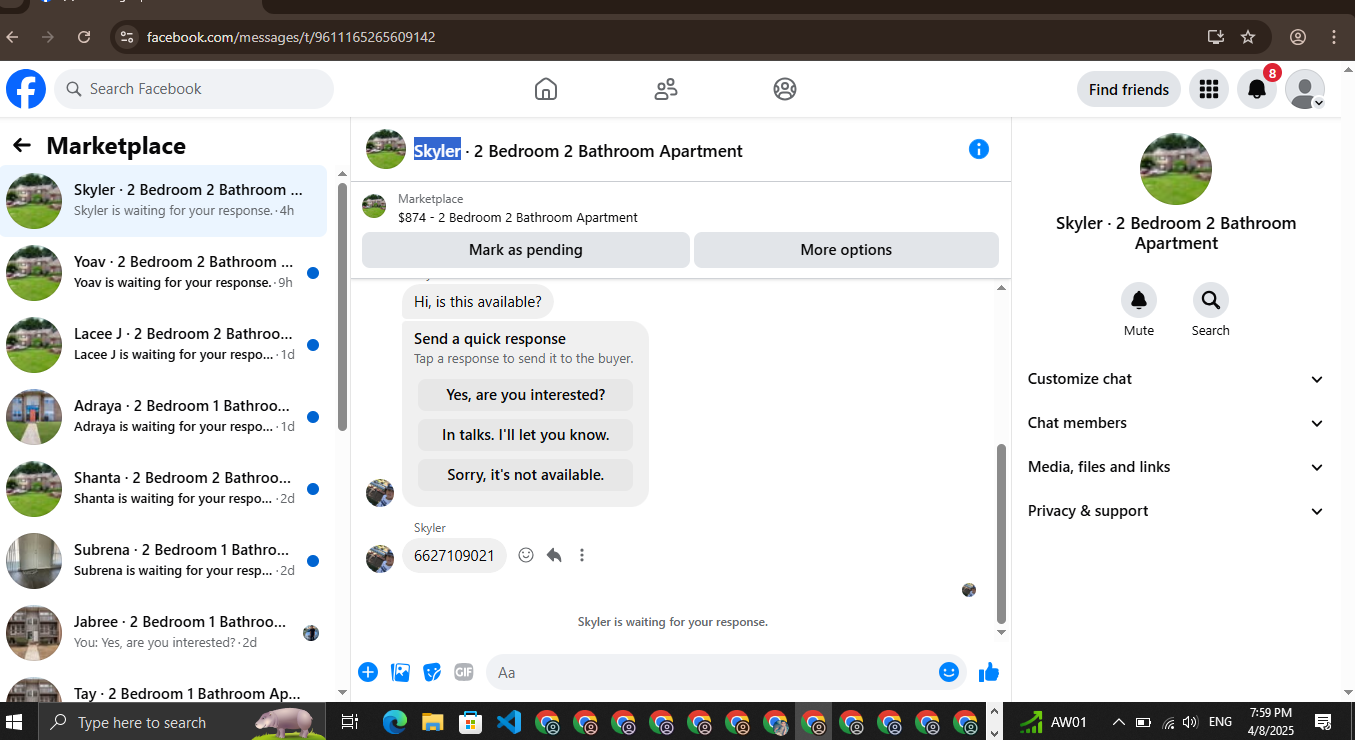
Task: Open the Facebook menu grid icon
Action: (x=1209, y=89)
